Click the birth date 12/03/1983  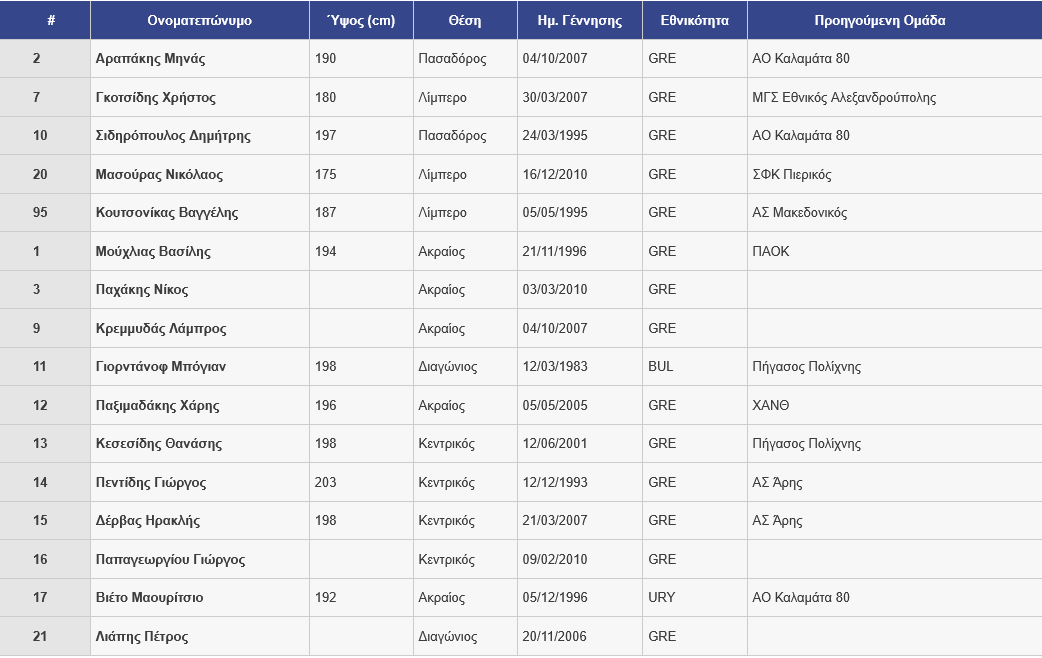point(555,367)
